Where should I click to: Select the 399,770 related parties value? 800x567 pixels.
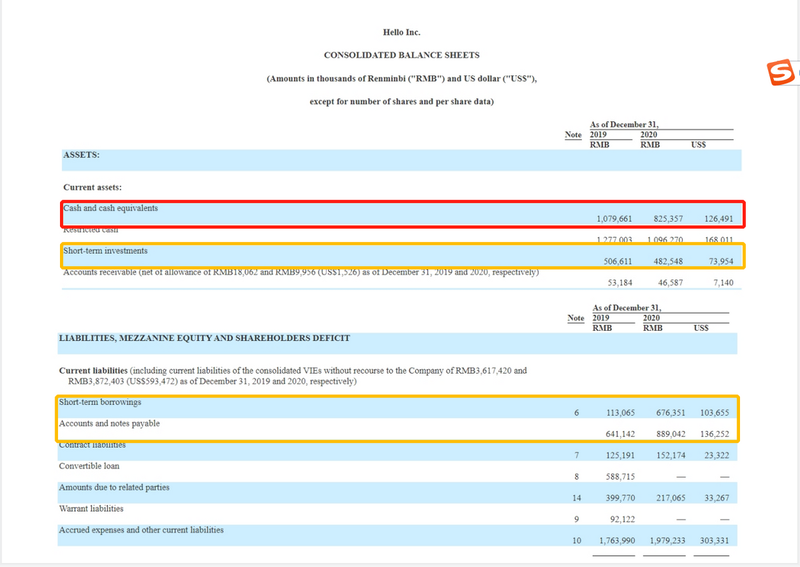pyautogui.click(x=620, y=498)
